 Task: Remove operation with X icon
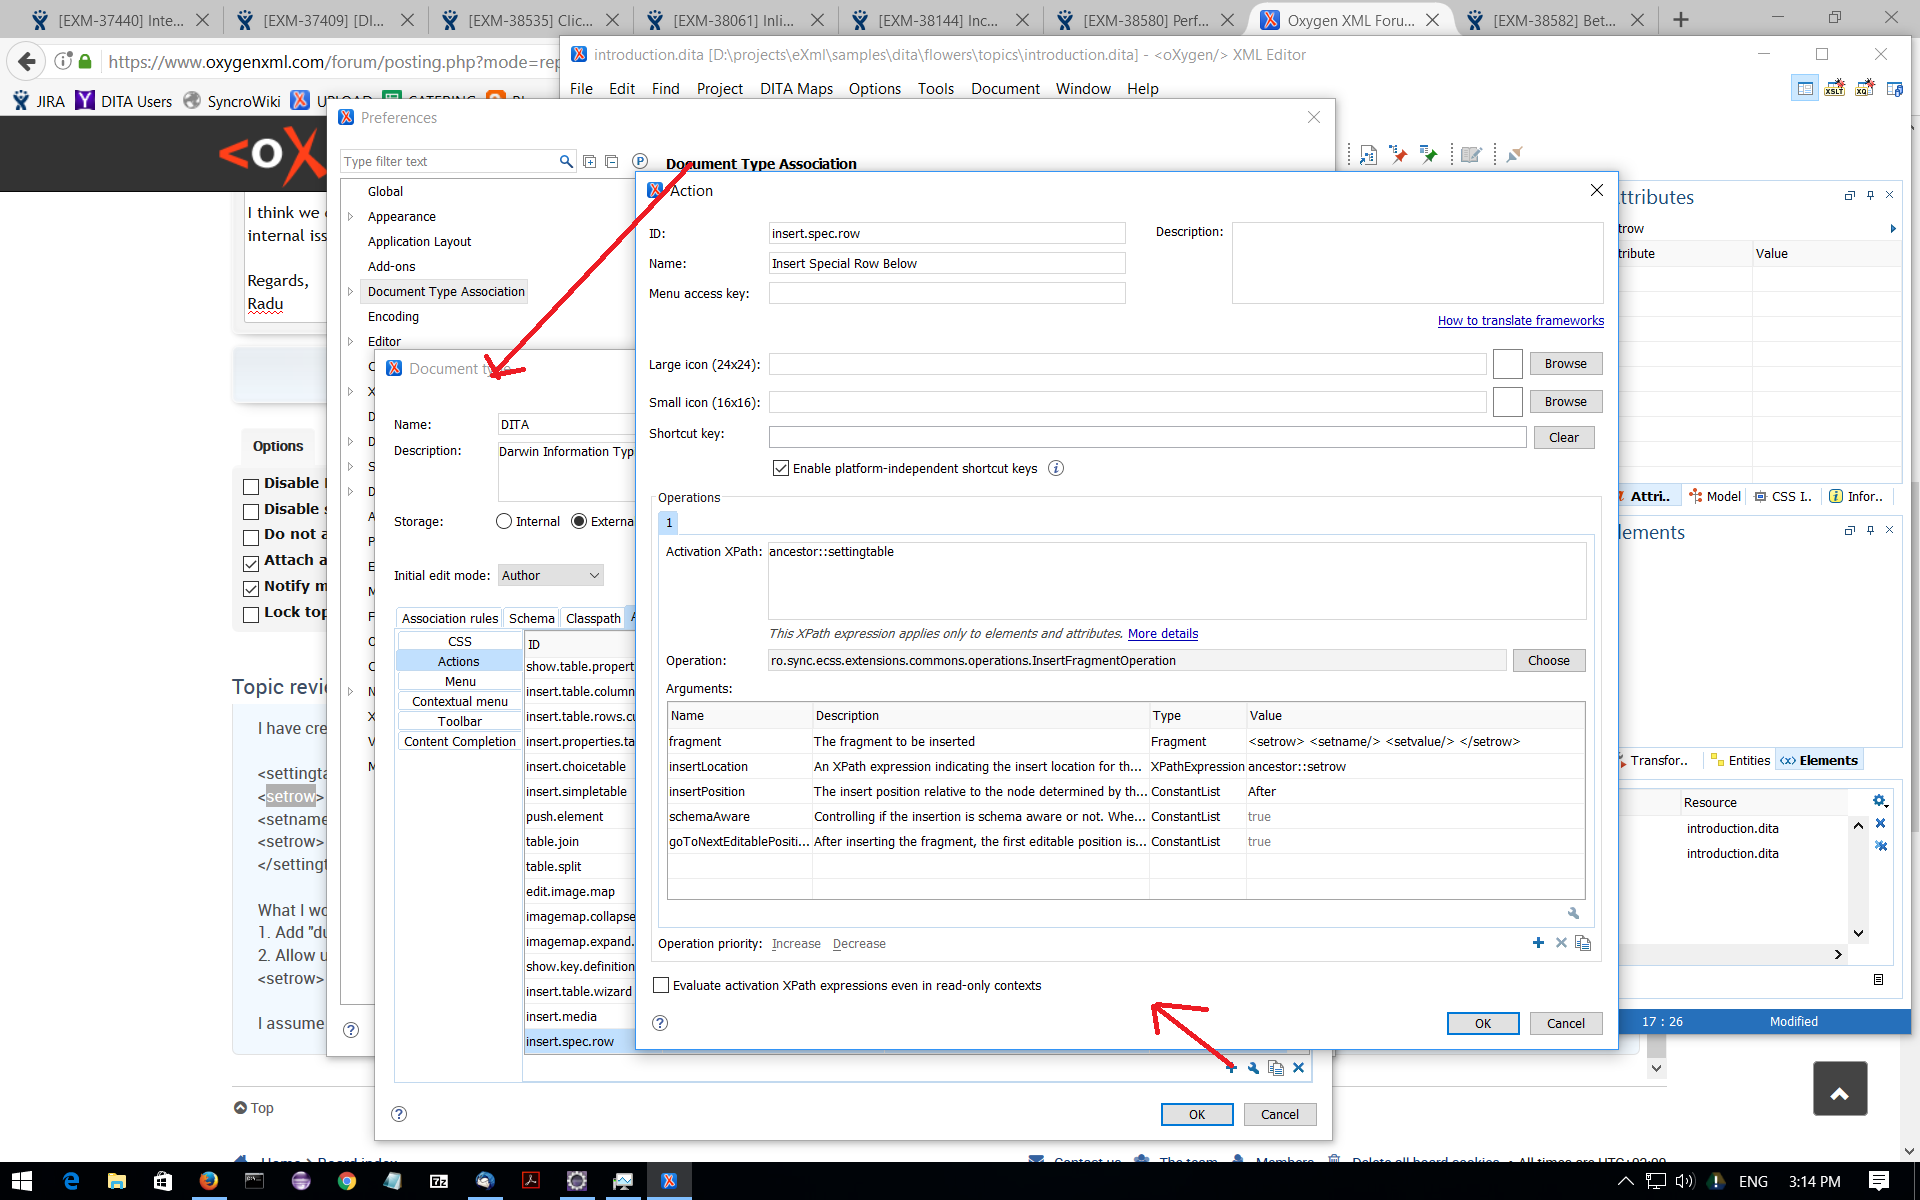[1561, 943]
